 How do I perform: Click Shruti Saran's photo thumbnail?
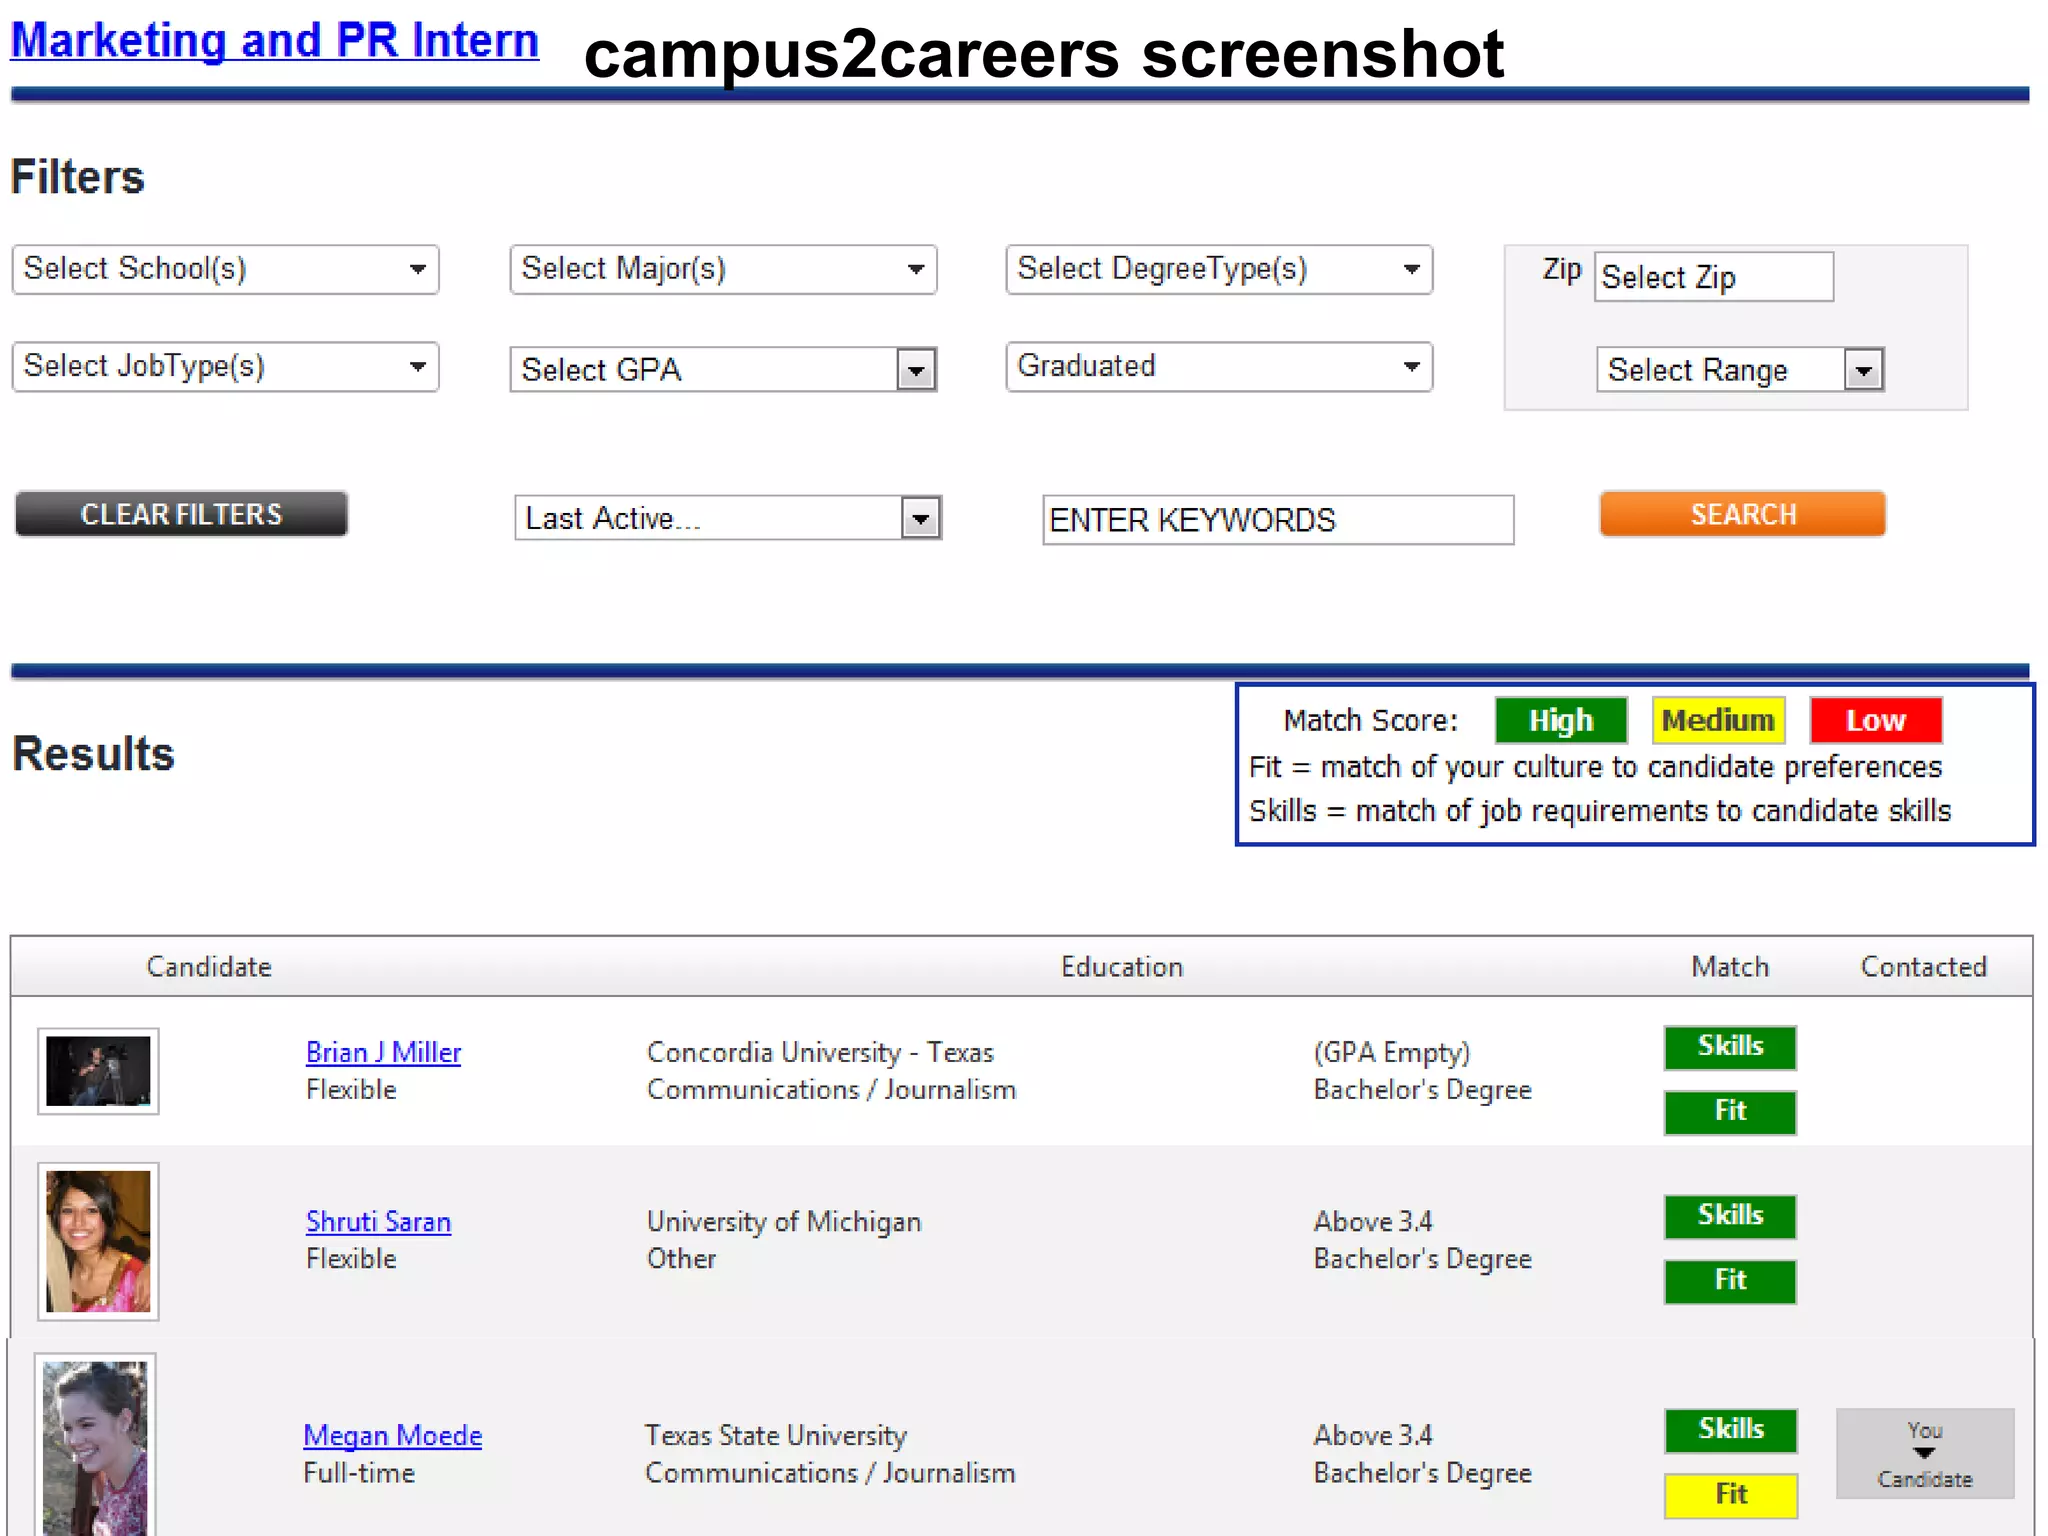pos(98,1241)
